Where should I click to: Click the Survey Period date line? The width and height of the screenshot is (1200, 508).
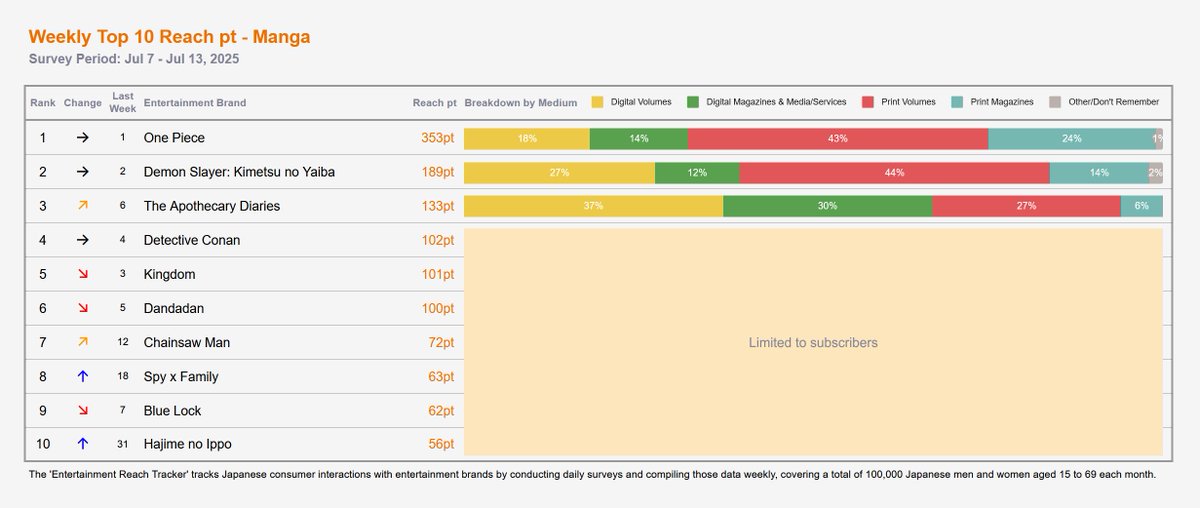(133, 59)
